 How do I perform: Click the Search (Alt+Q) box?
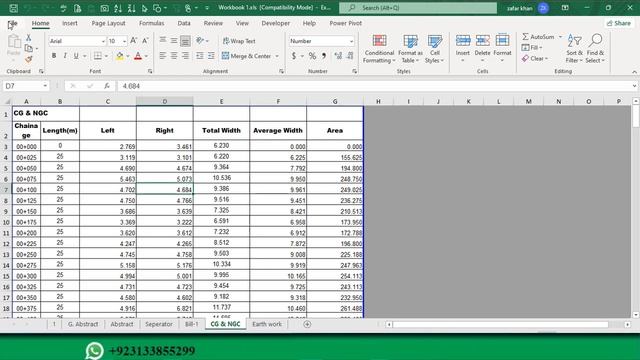pyautogui.click(x=418, y=8)
